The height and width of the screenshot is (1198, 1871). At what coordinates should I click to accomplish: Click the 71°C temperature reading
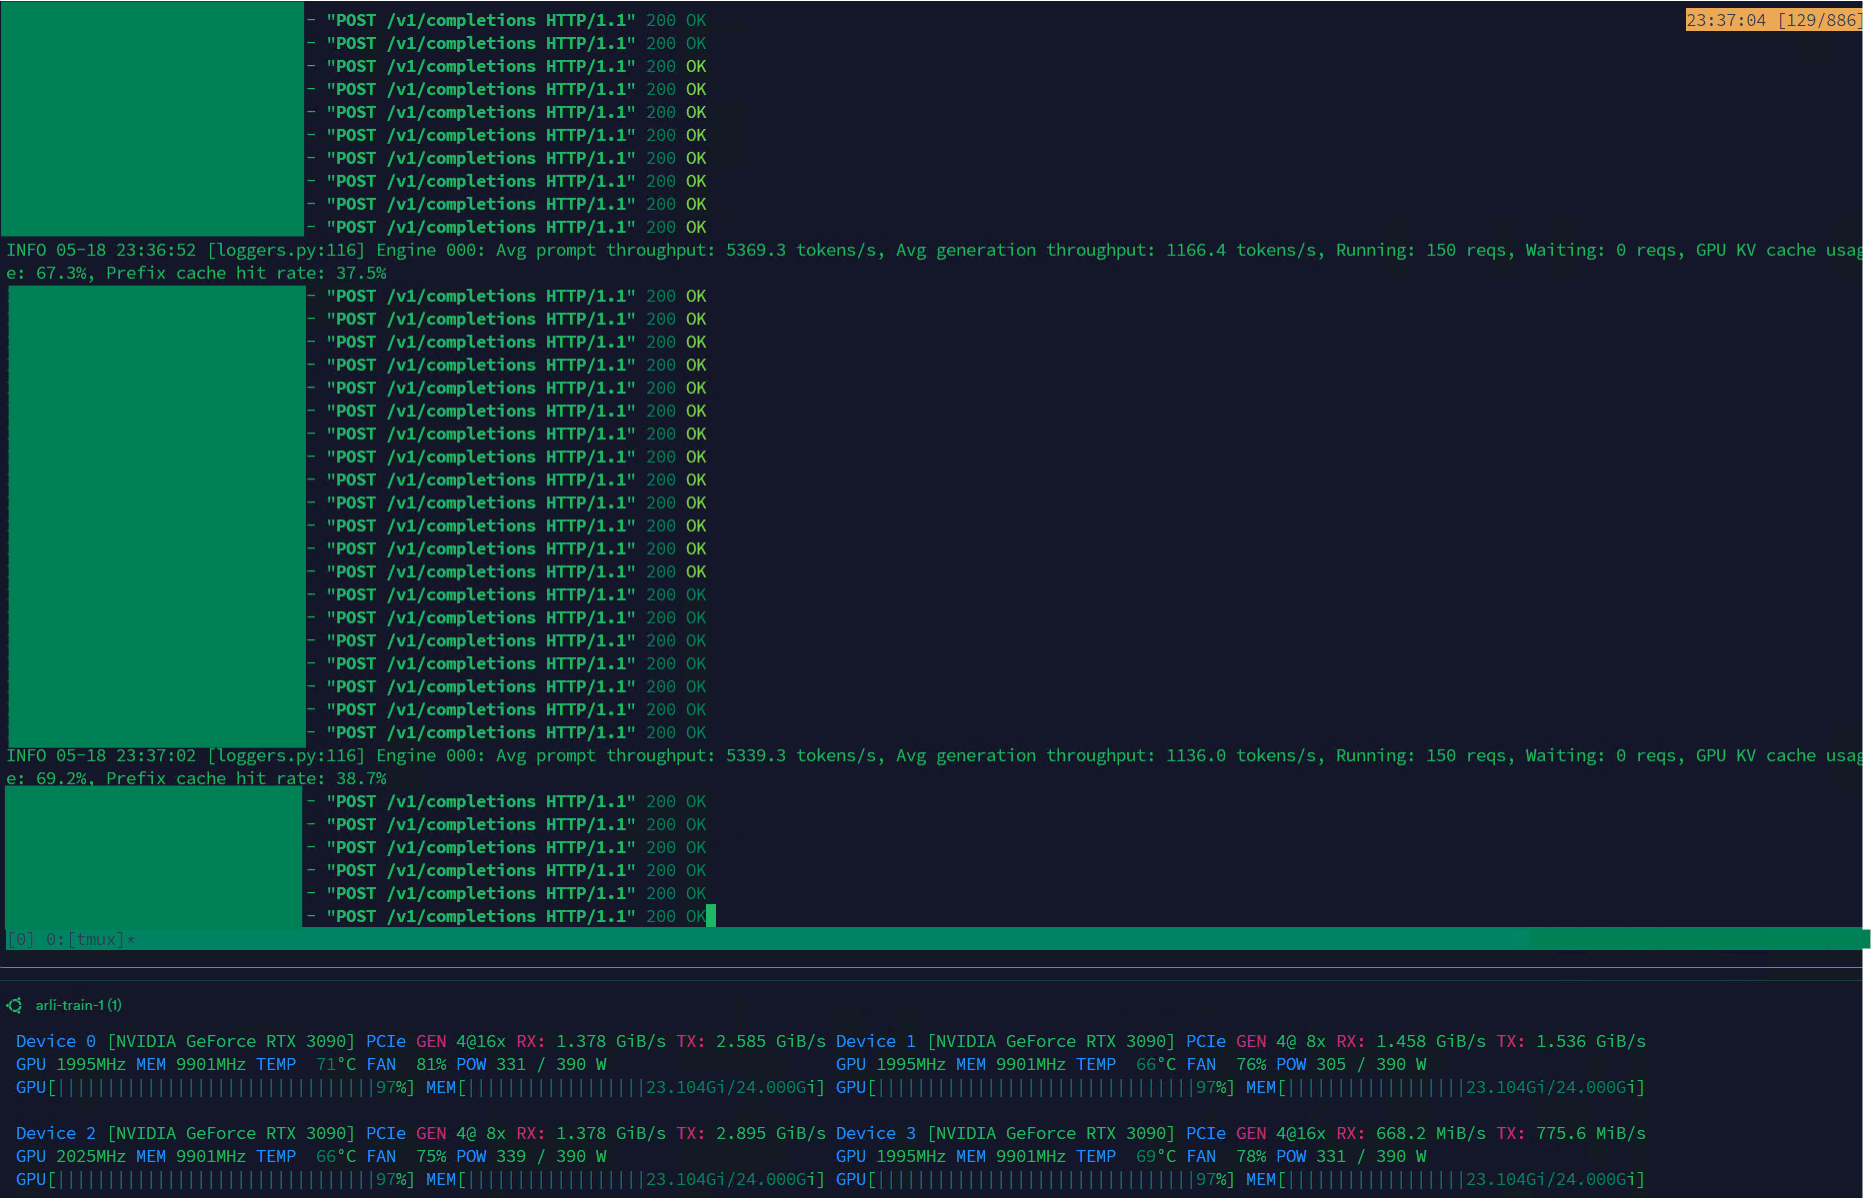click(336, 1065)
